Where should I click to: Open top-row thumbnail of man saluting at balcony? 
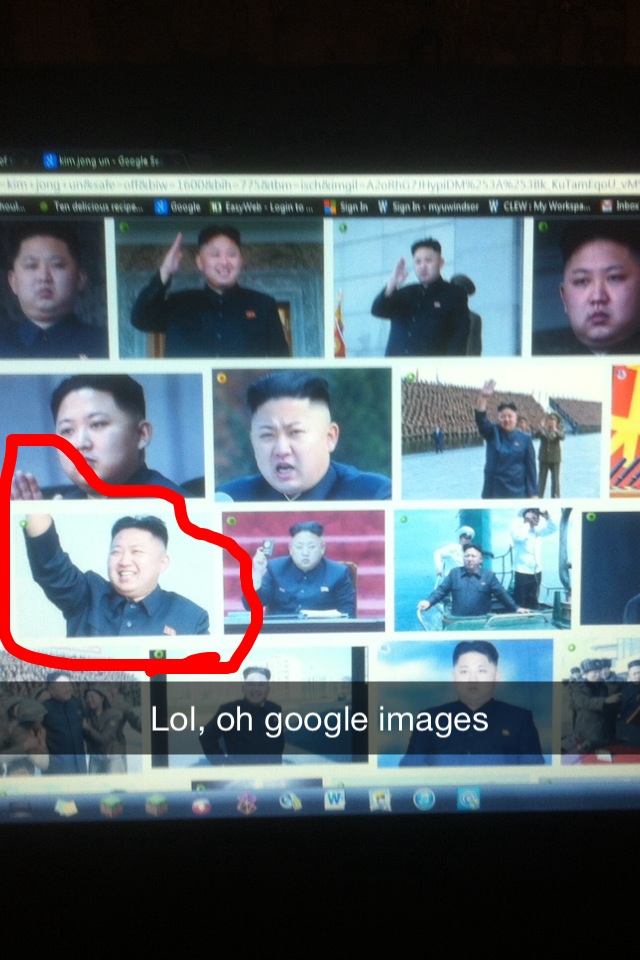[220, 289]
